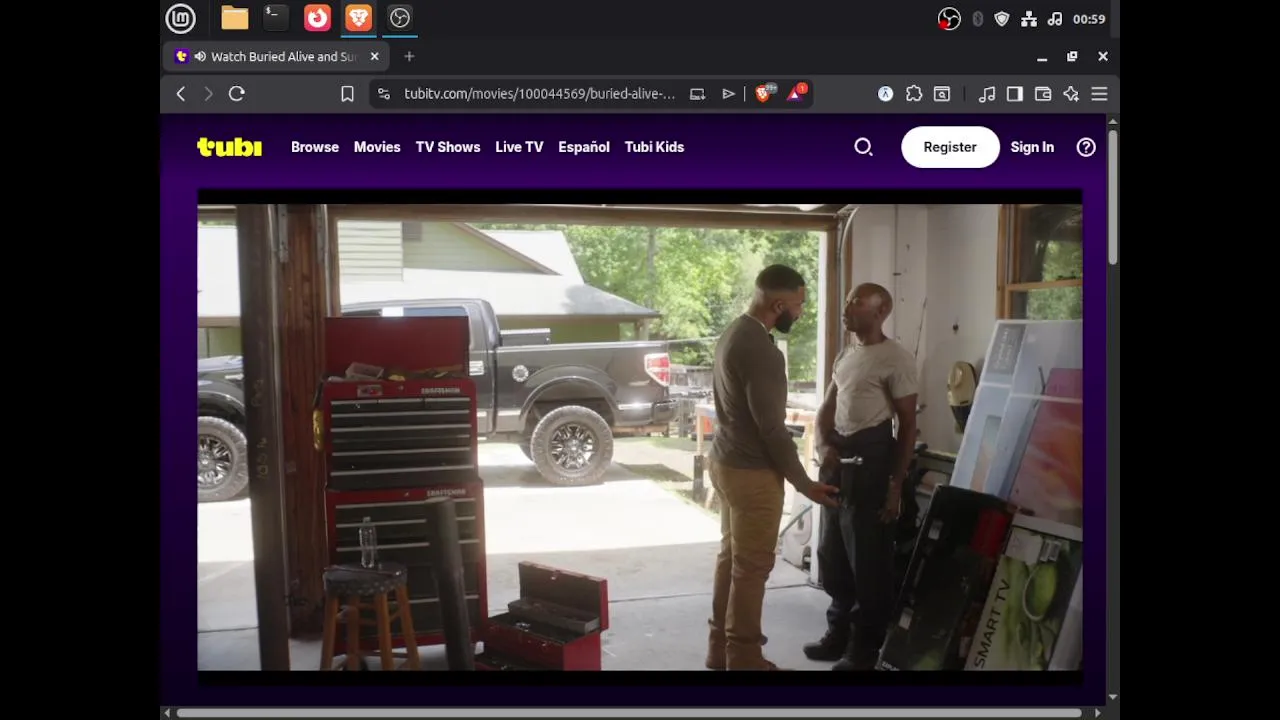Open the Linux Mint start menu
Viewport: 1280px width, 720px height.
click(x=180, y=18)
